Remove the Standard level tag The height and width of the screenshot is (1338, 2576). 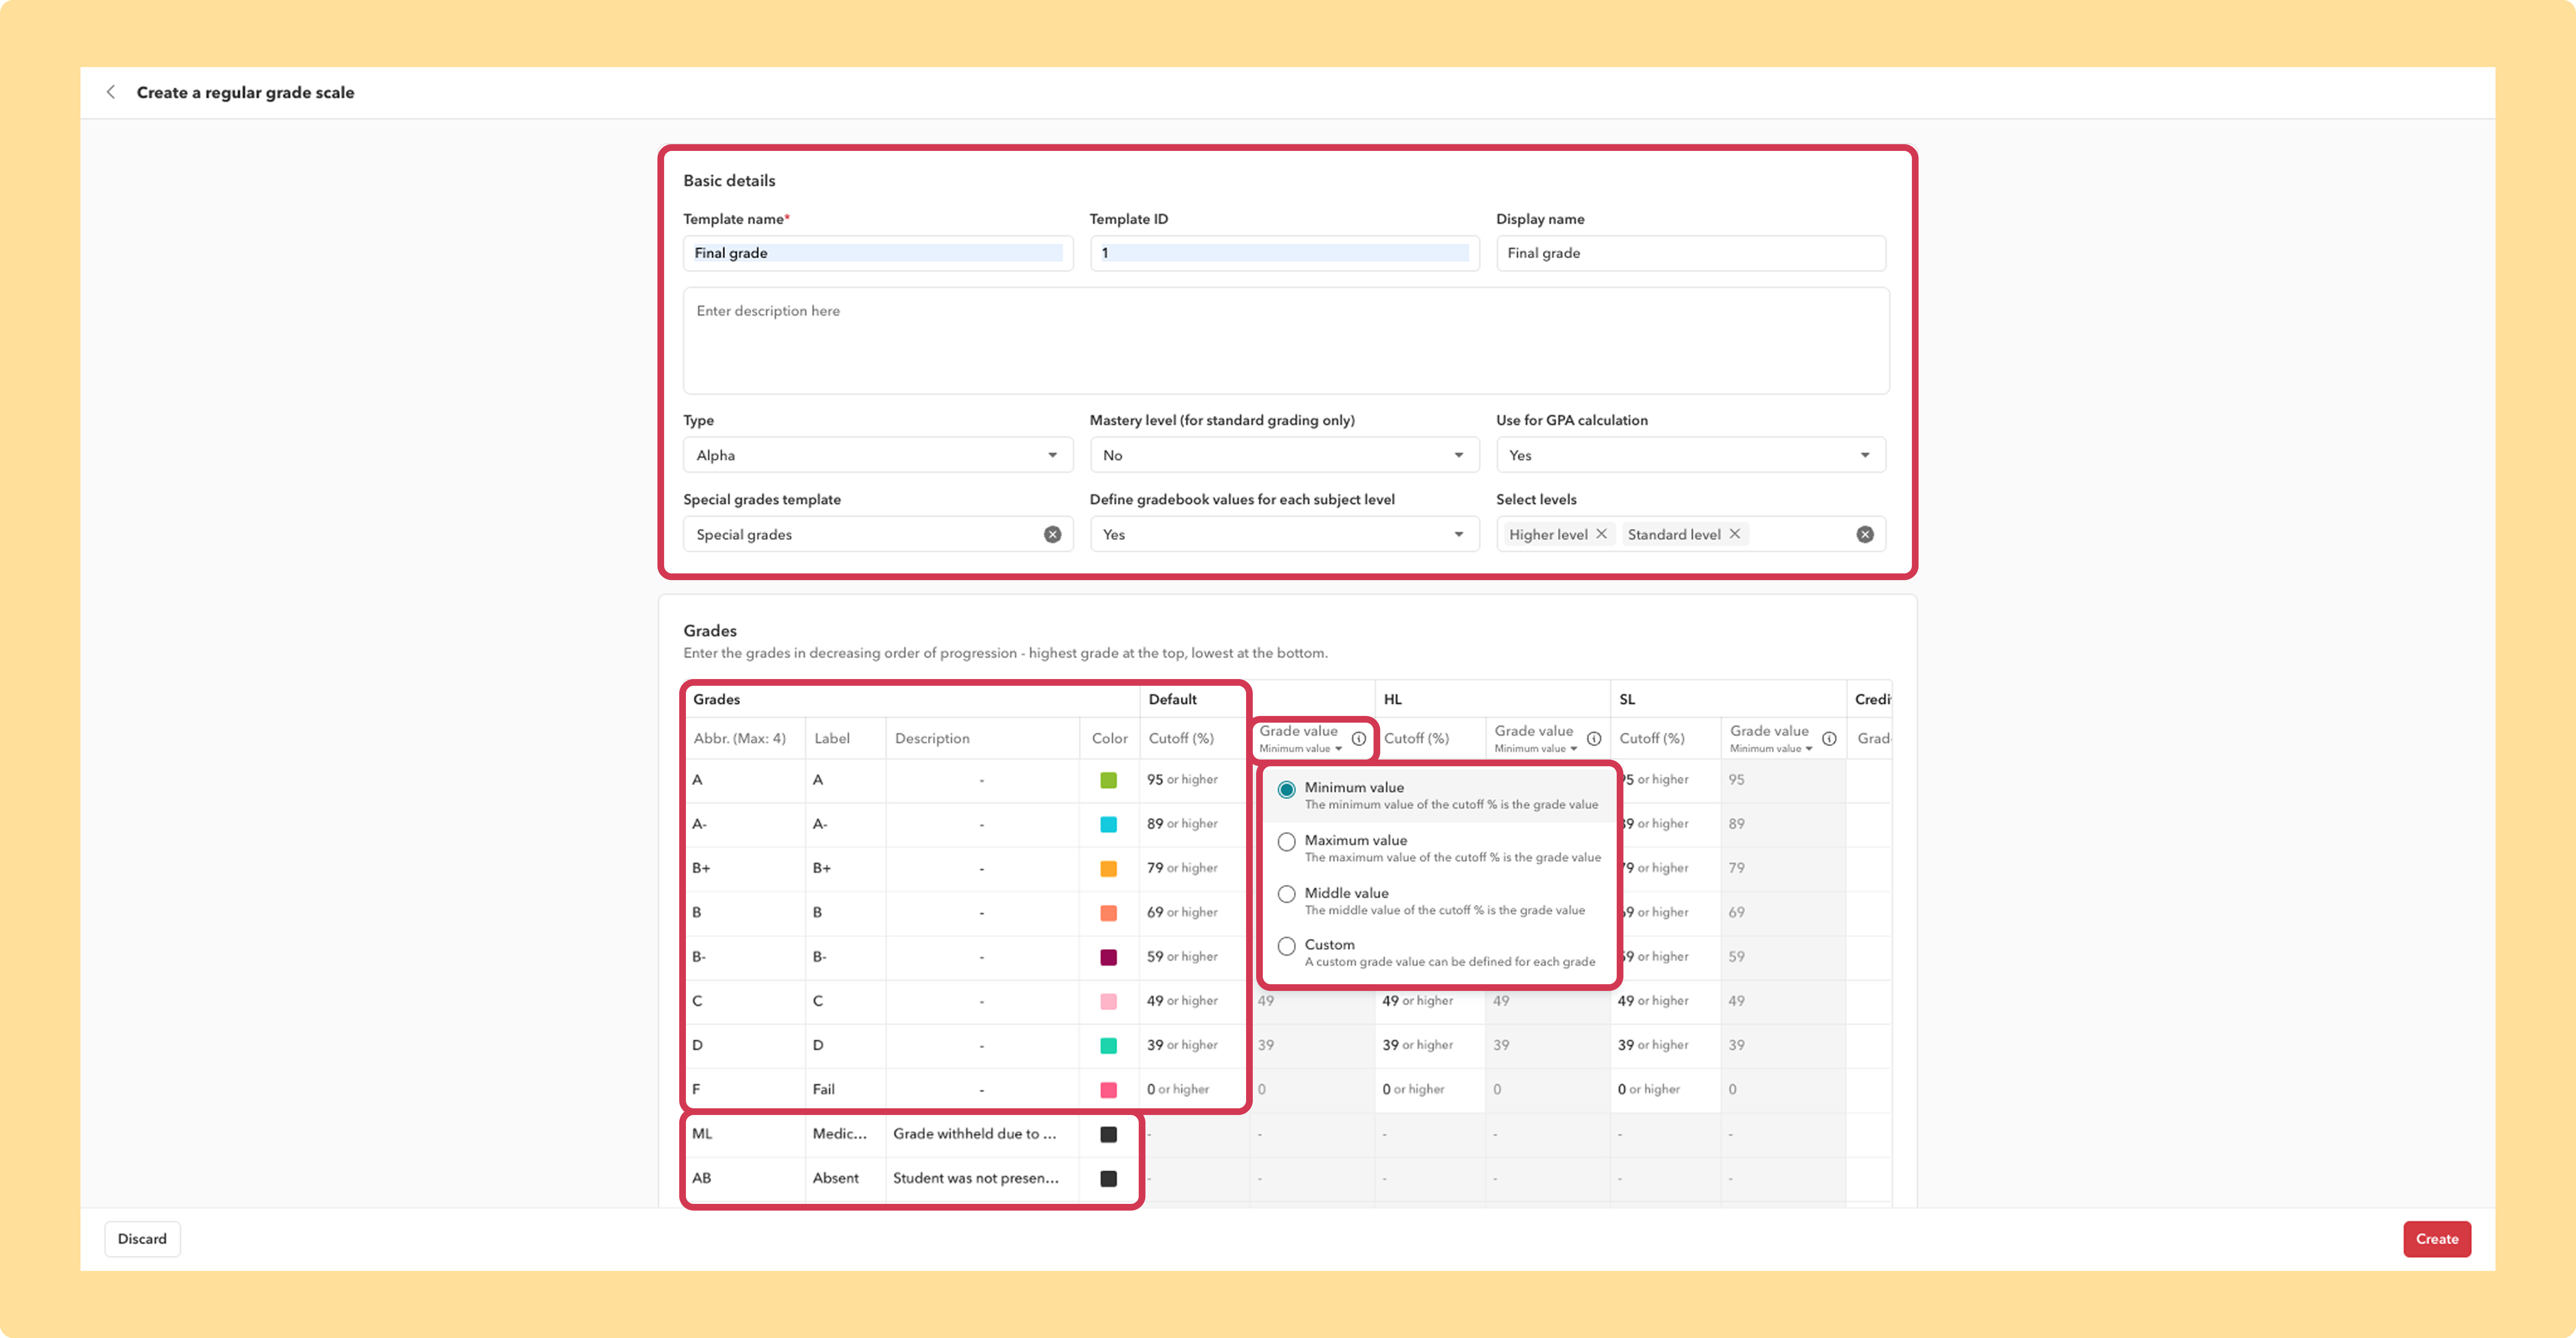click(1735, 534)
